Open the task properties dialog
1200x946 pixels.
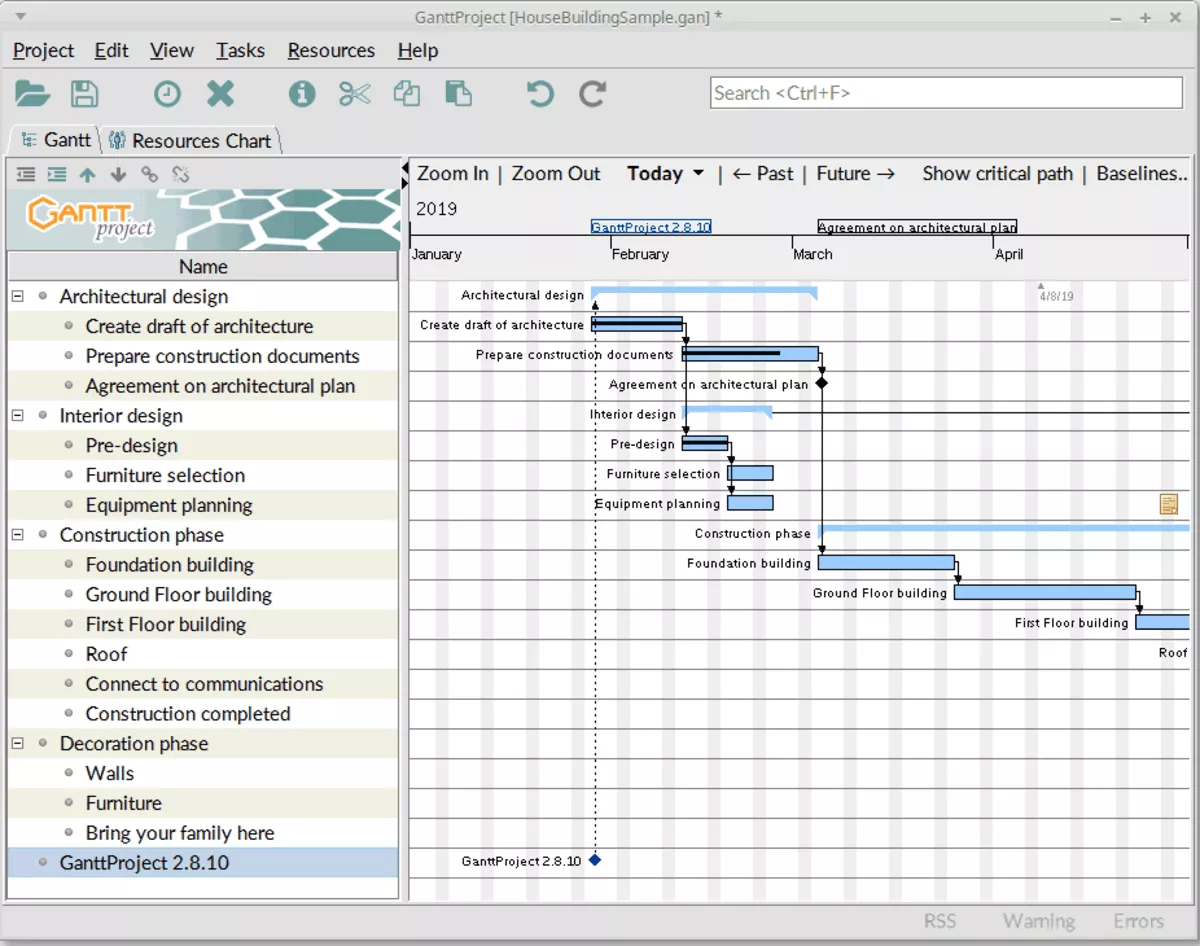point(302,93)
